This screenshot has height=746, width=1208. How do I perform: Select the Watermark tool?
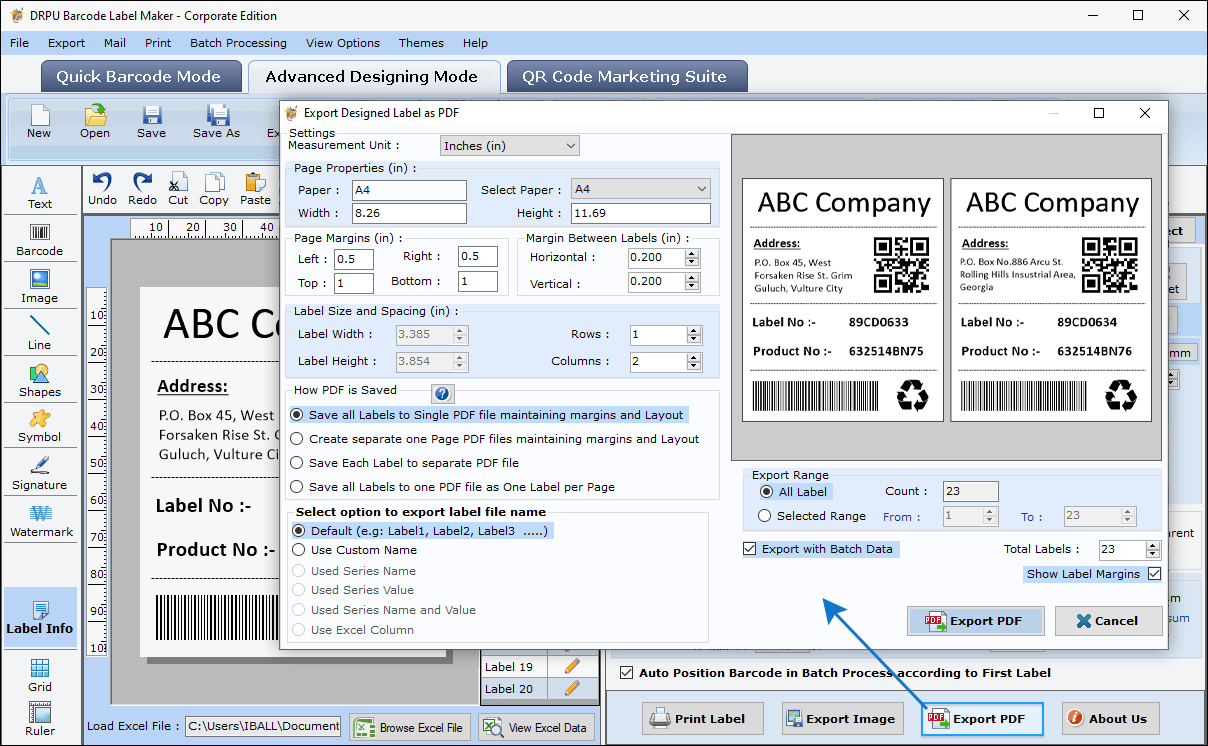[40, 520]
